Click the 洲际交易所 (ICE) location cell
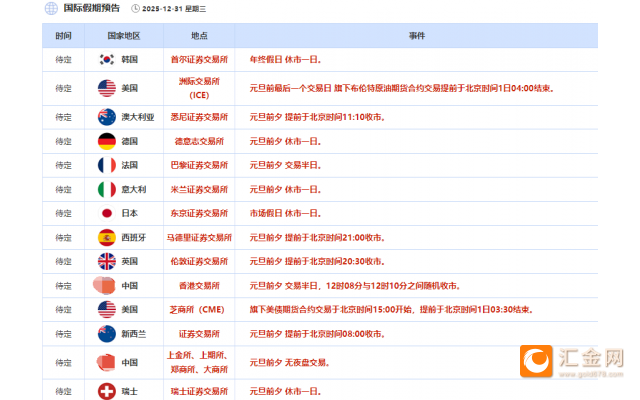640x400 pixels. tap(199, 88)
